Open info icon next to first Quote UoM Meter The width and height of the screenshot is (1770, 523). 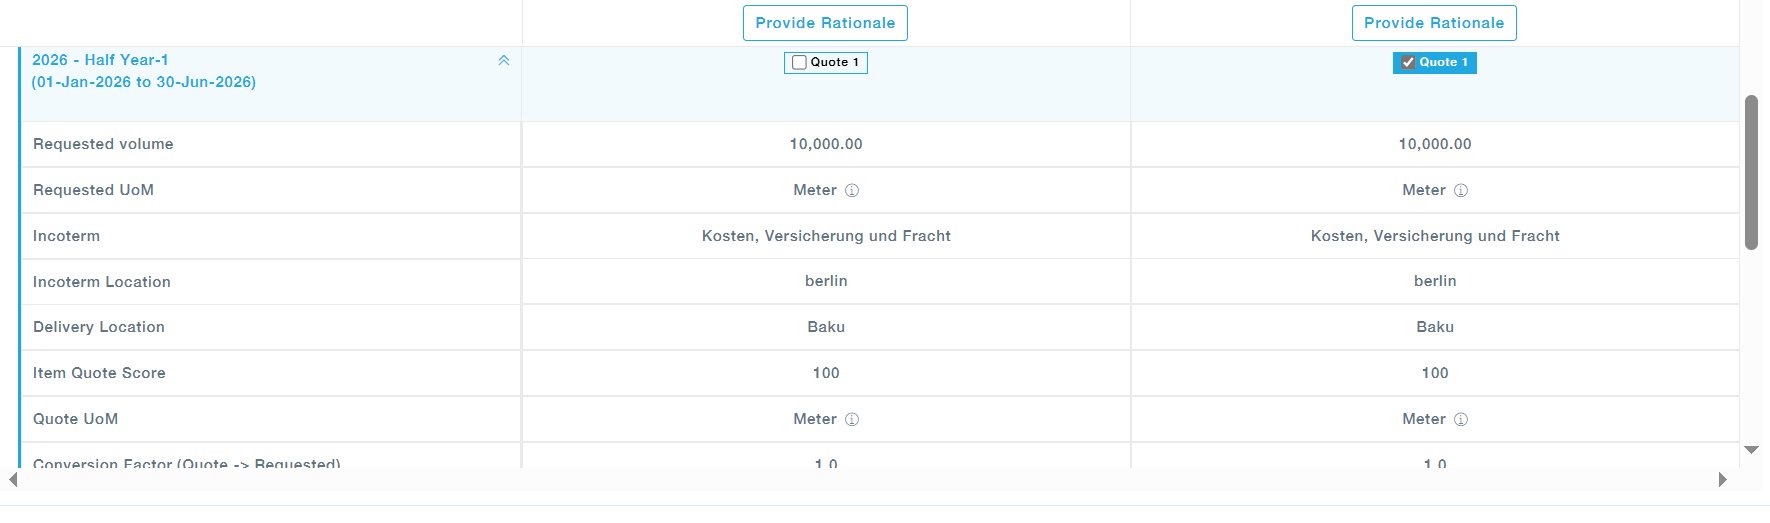852,419
